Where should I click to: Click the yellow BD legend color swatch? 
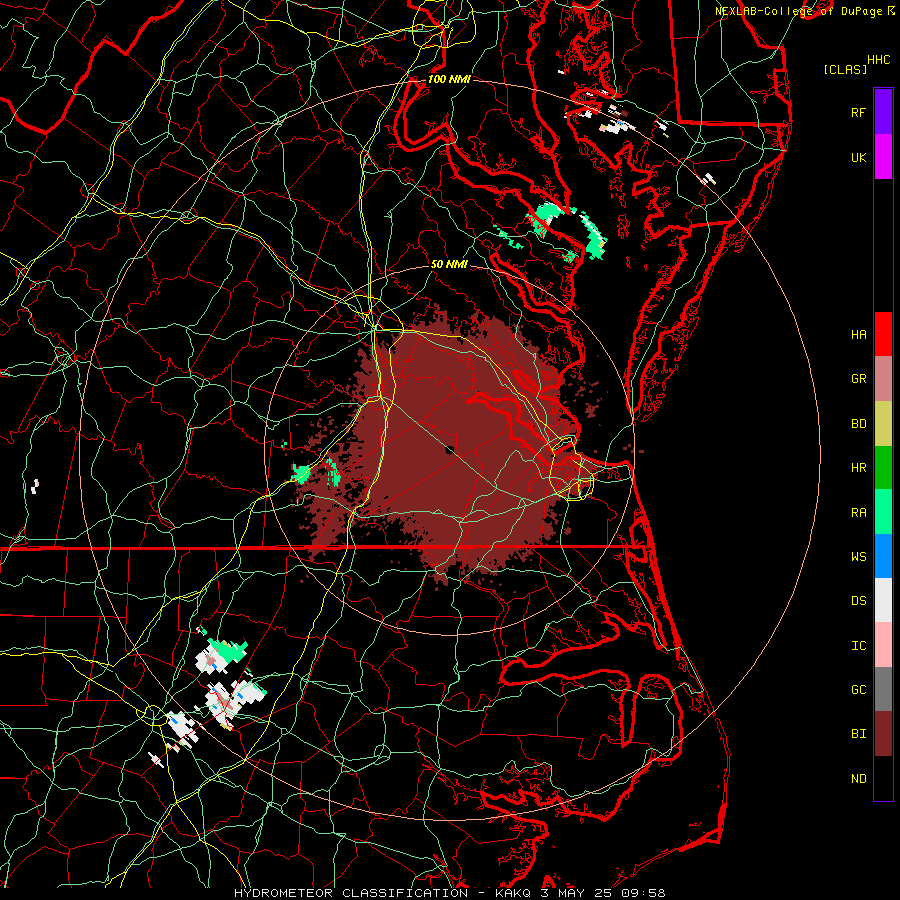pyautogui.click(x=883, y=424)
